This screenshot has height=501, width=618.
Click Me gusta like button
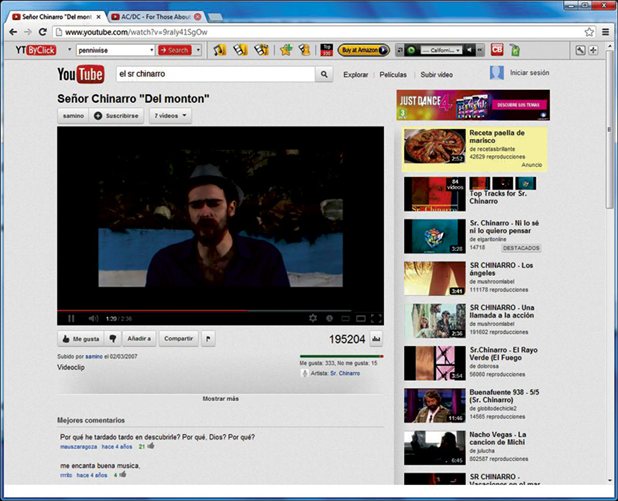81,339
